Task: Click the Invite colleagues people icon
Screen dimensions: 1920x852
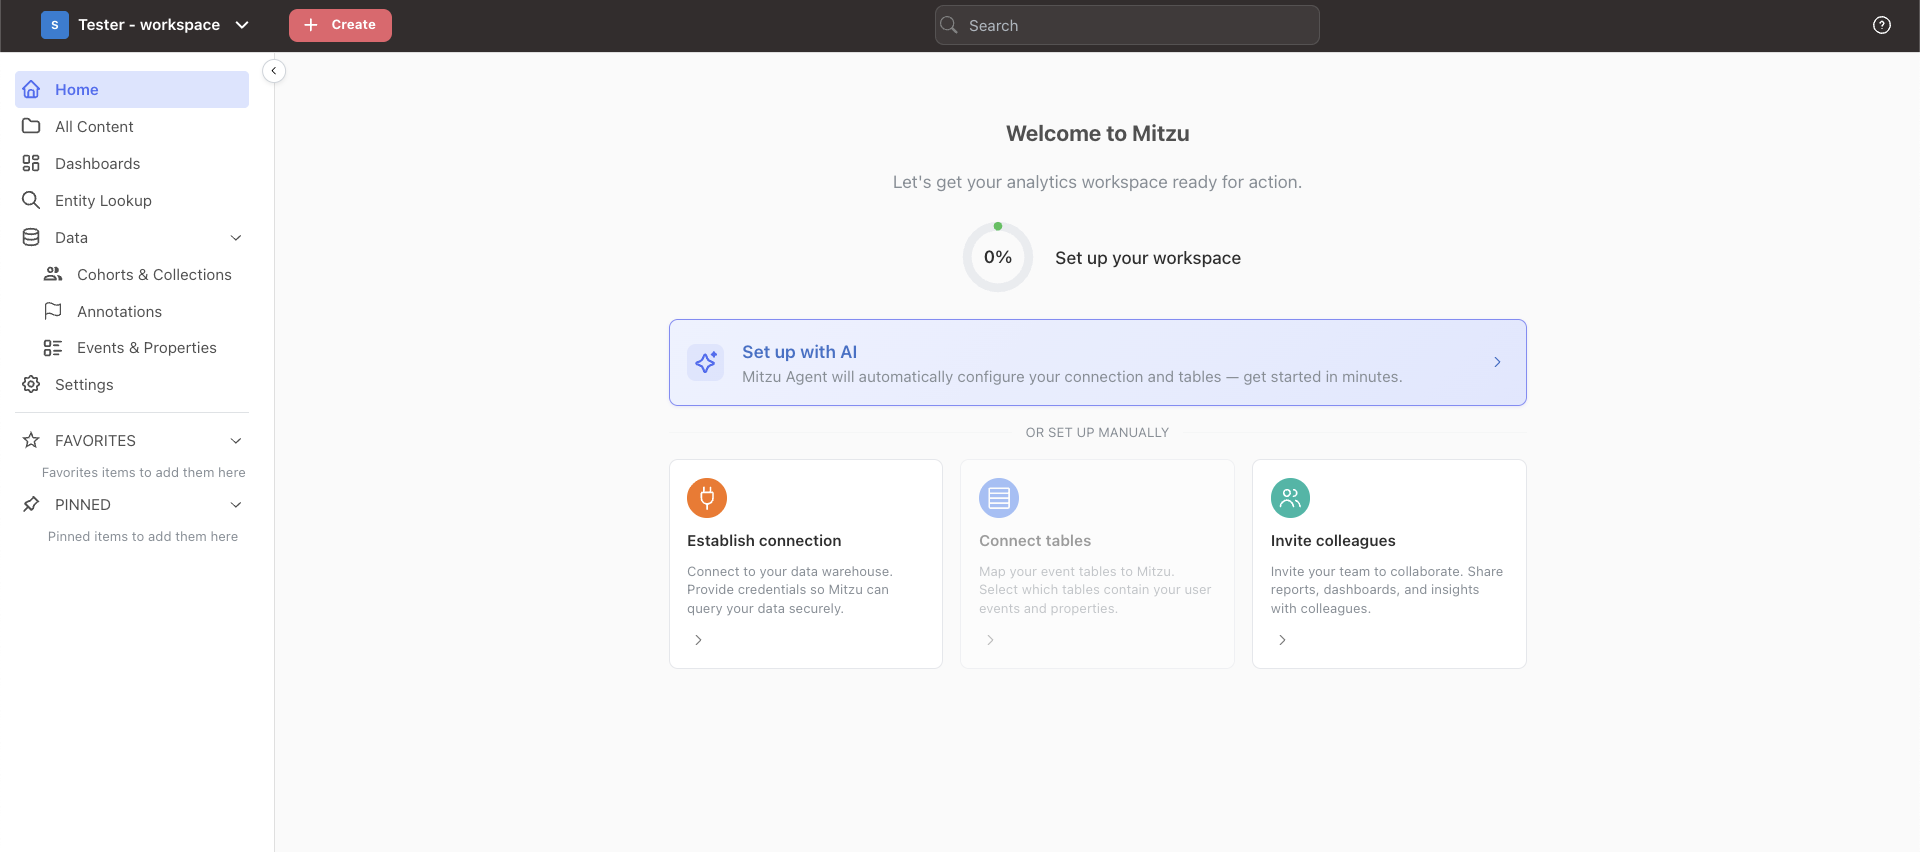Action: pos(1290,498)
